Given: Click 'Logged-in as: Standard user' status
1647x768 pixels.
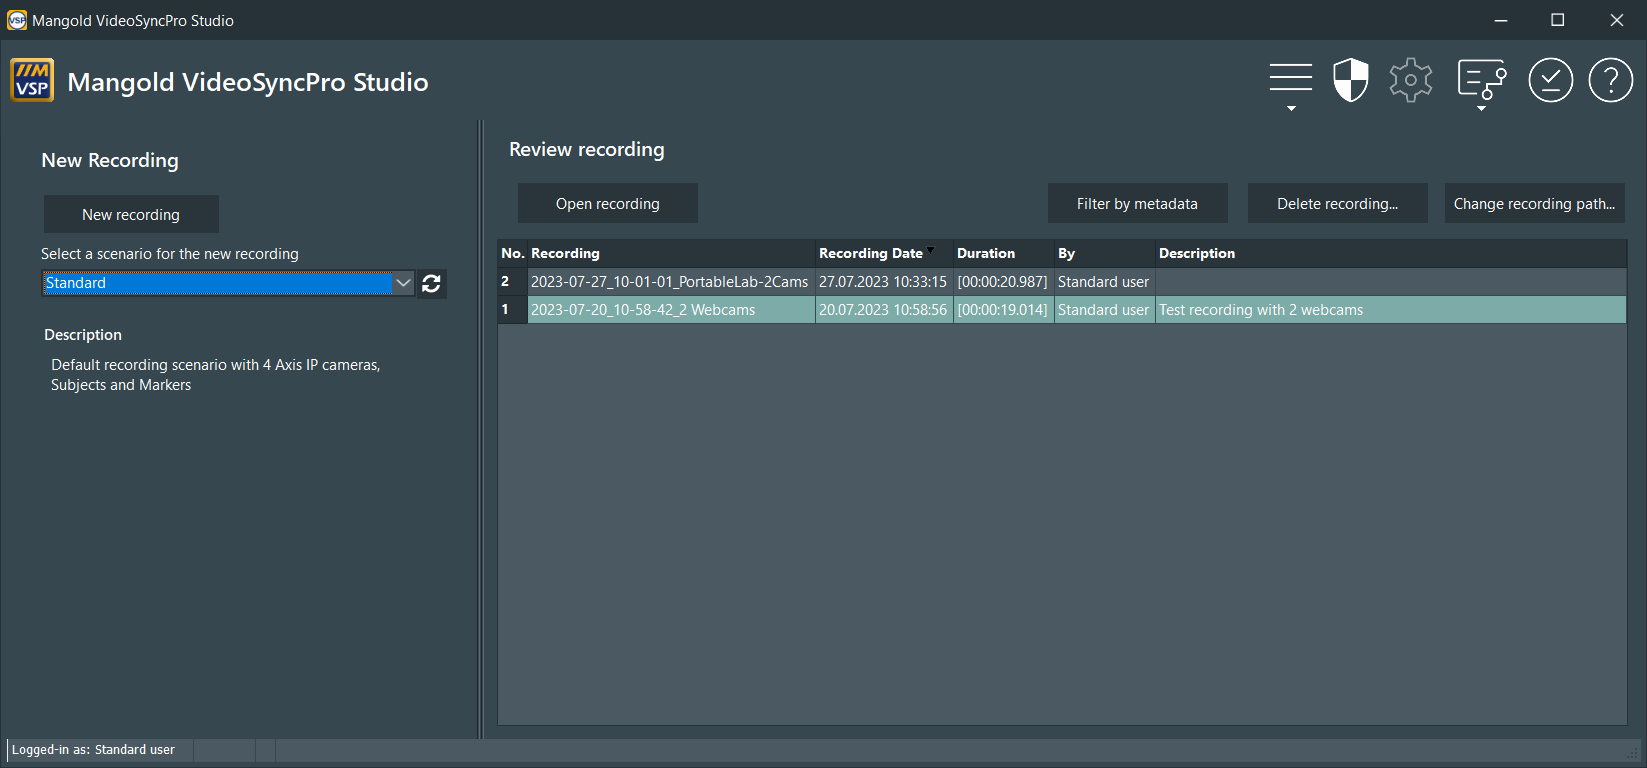Looking at the screenshot, I should coord(93,750).
